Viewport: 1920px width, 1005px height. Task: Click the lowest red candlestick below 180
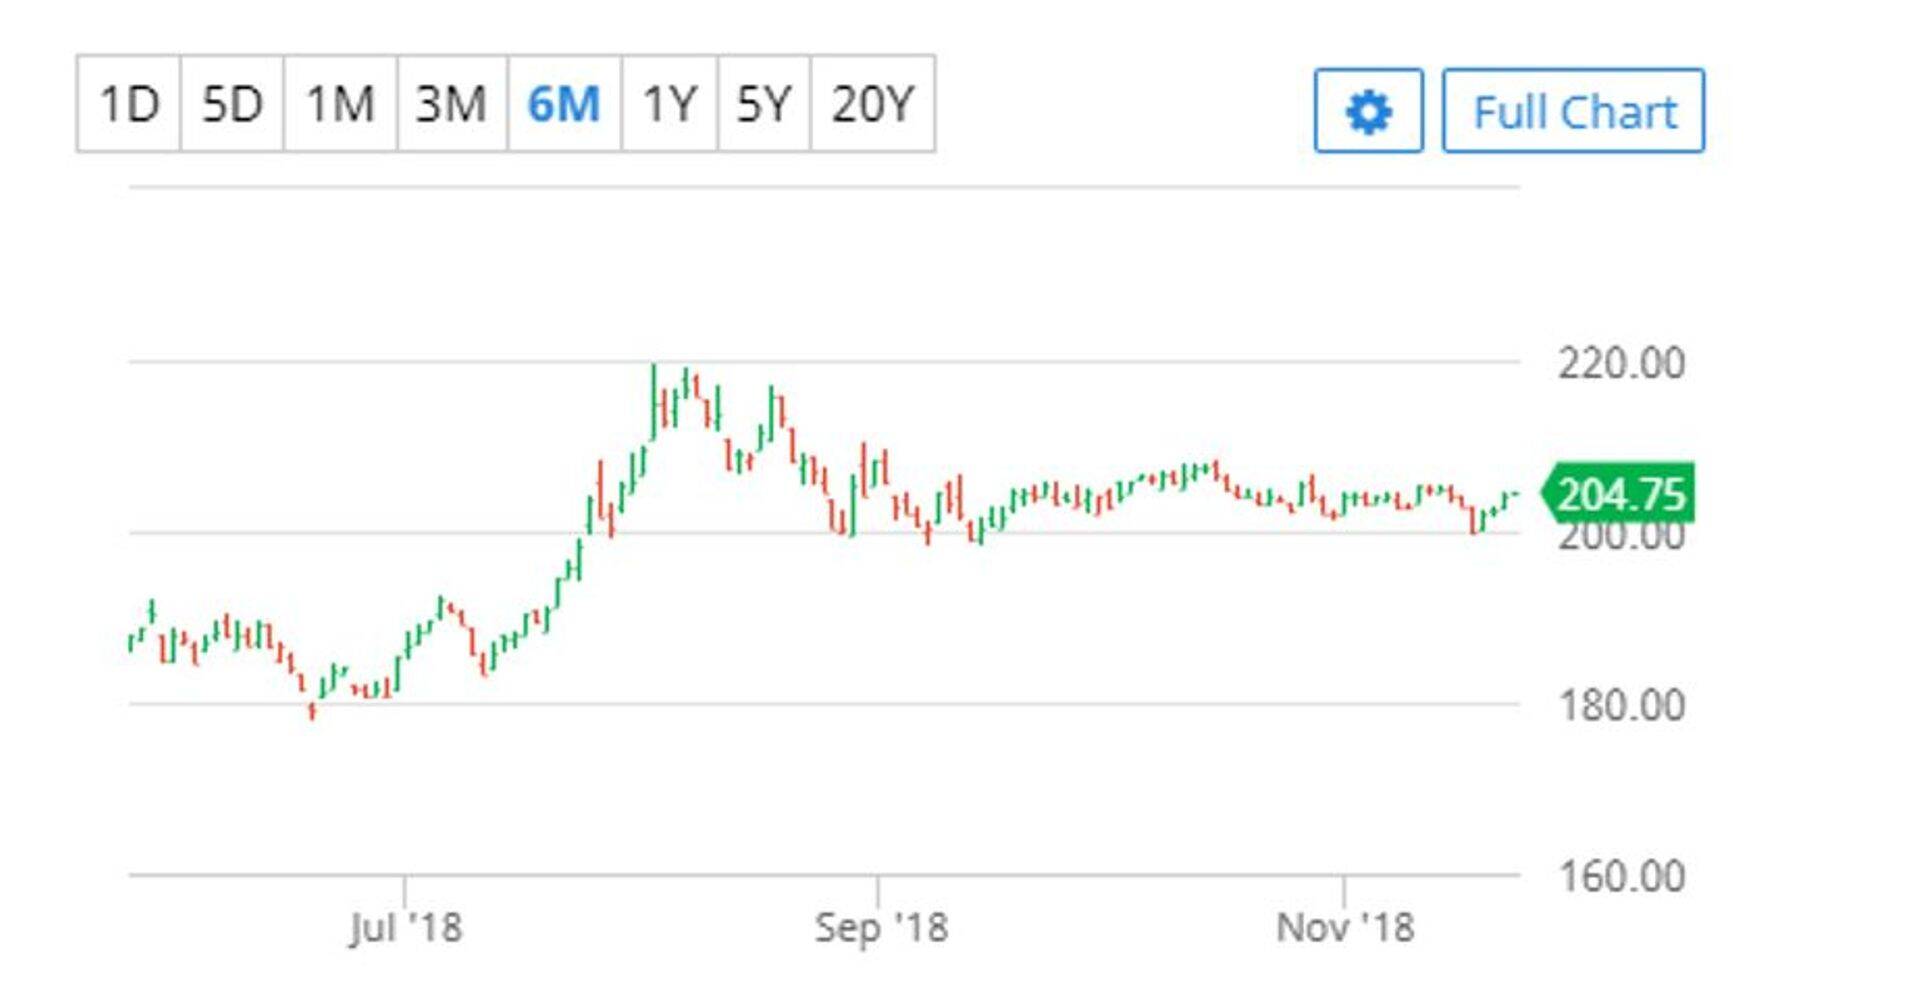(x=313, y=710)
